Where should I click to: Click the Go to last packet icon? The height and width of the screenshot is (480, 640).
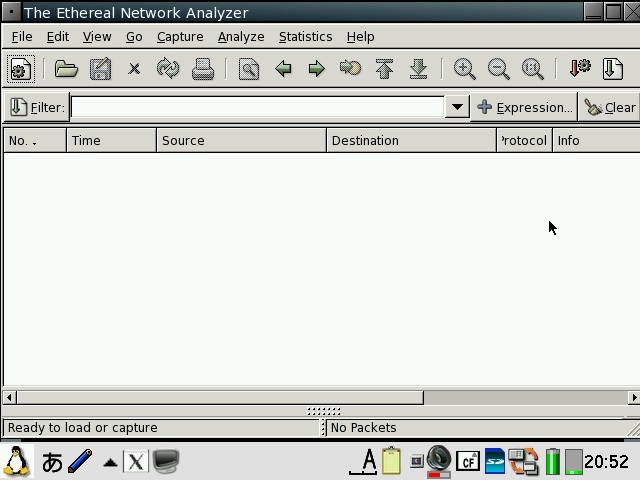pos(419,69)
